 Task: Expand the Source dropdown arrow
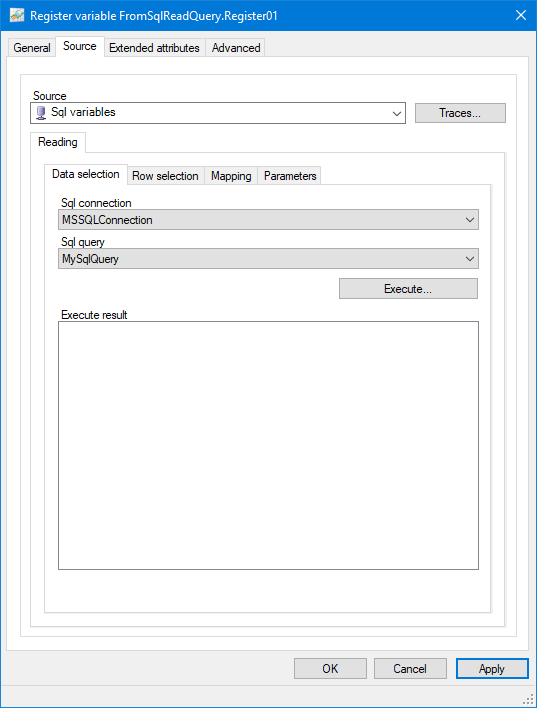pos(397,113)
